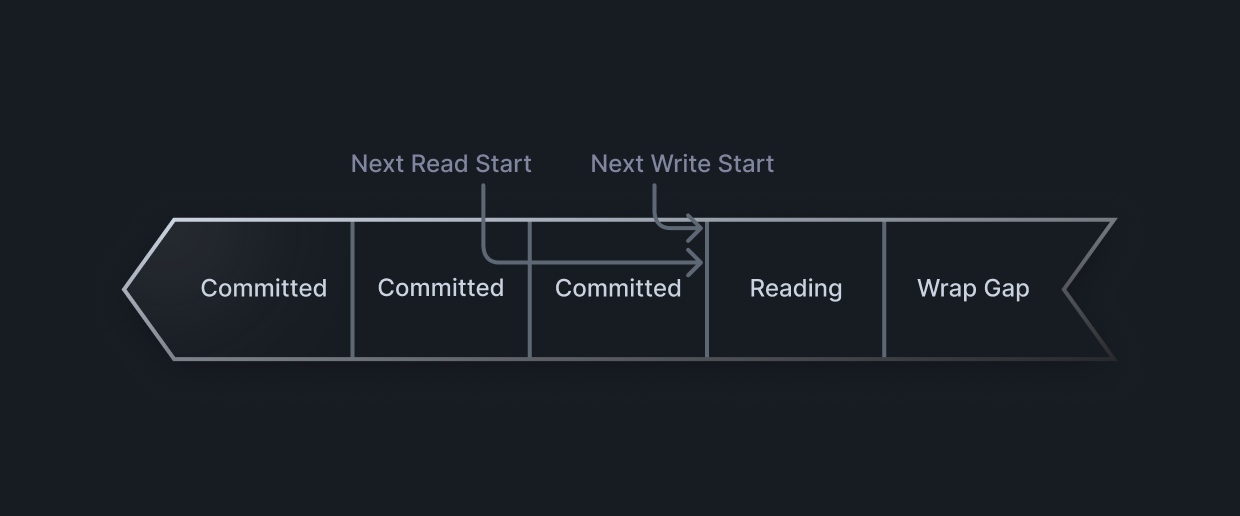Screen dimensions: 1240x516
Task: Click the Next Write Start arrowhead
Action: [697, 228]
